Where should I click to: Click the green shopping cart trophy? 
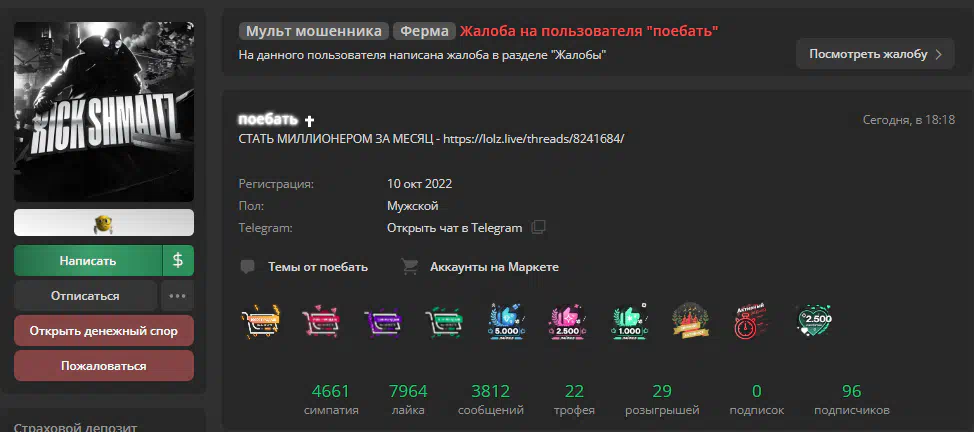(444, 322)
